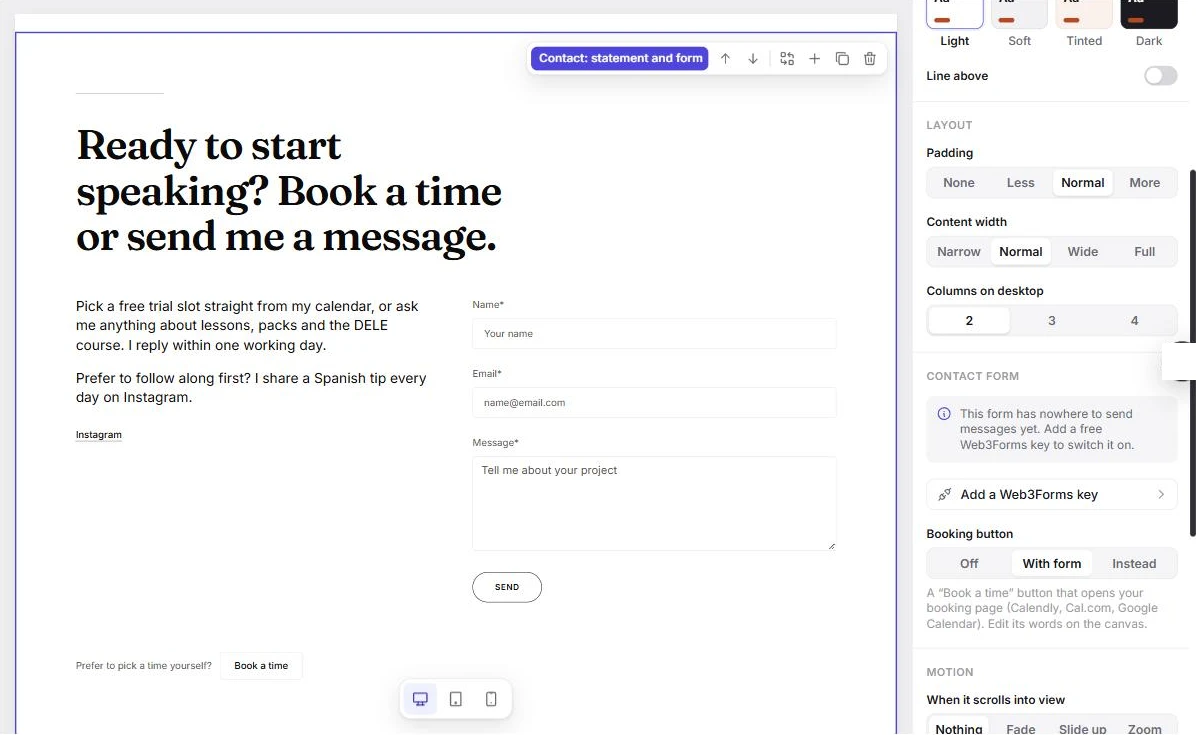Set content width to Narrow

(x=958, y=252)
